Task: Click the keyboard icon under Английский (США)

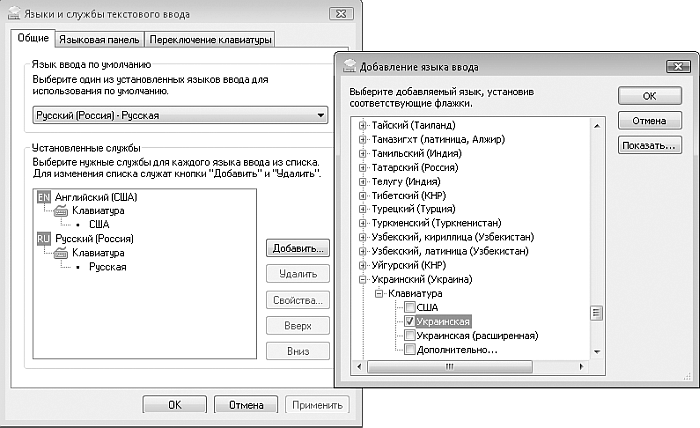Action: [x=60, y=212]
